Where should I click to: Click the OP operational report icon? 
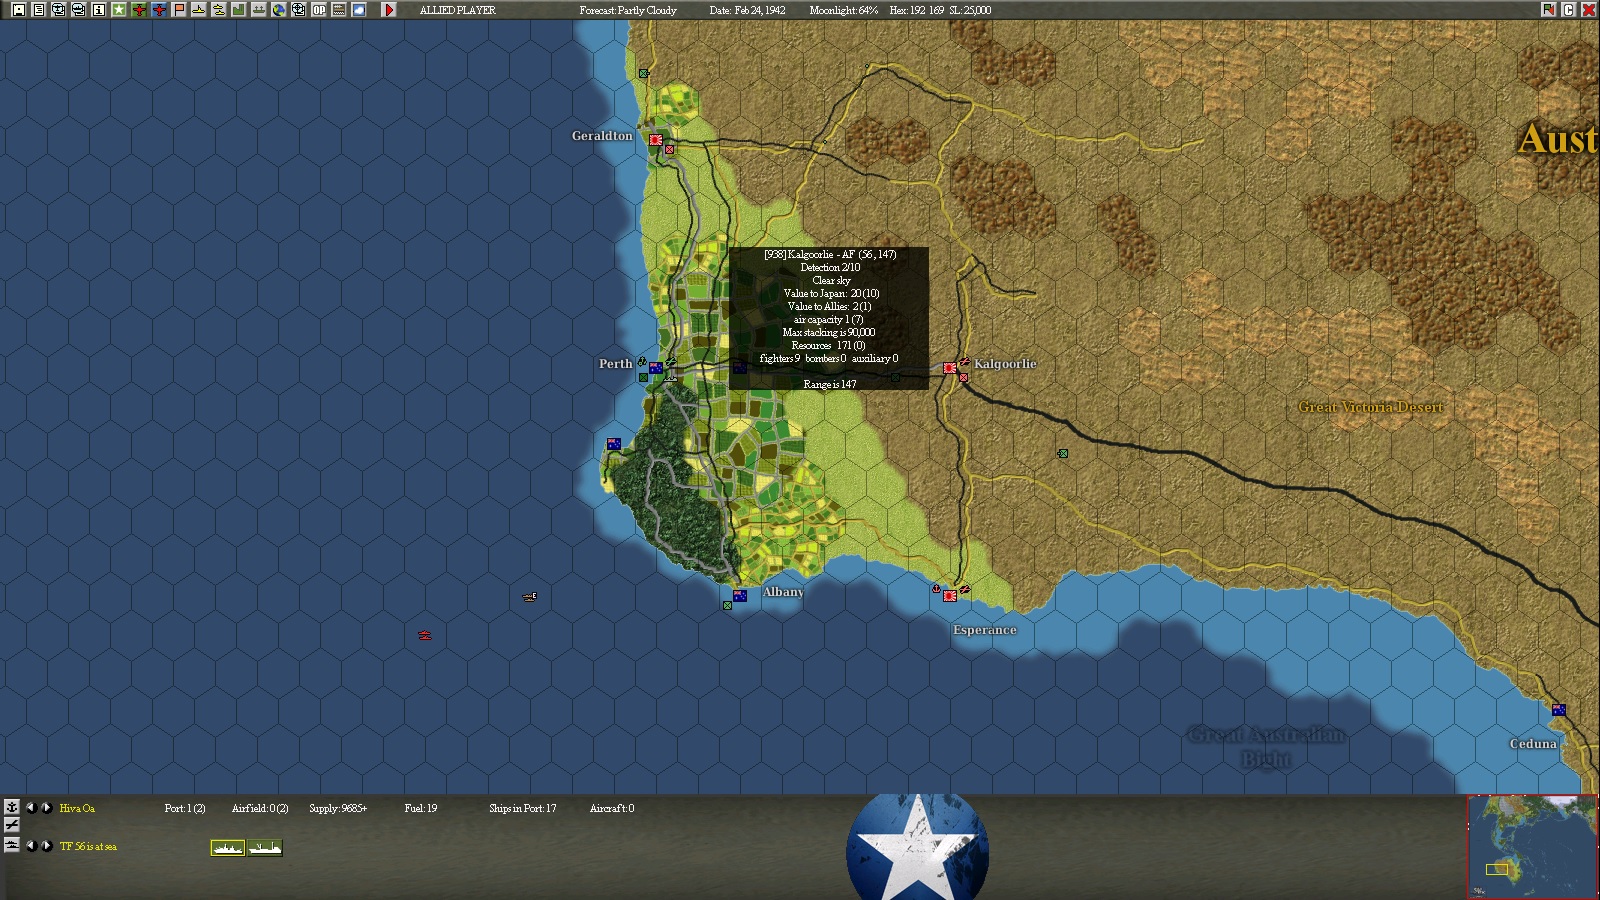pos(318,10)
